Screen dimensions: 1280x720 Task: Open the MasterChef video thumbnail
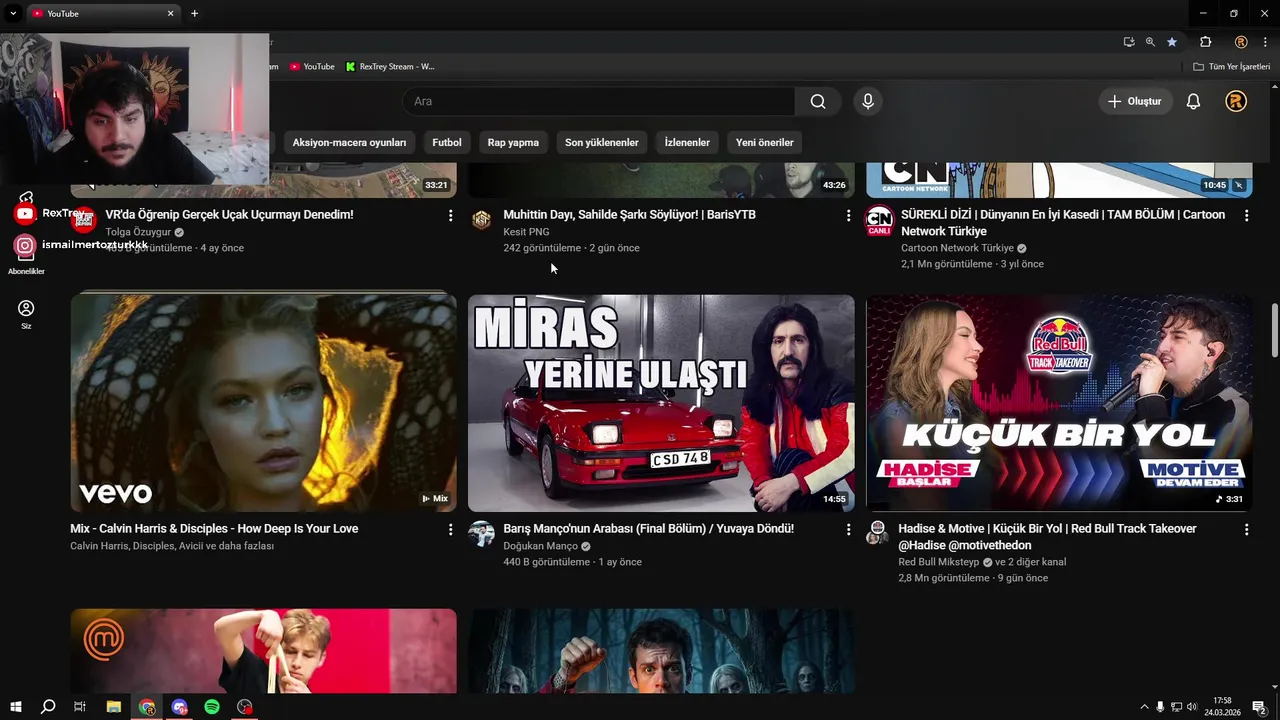click(263, 651)
